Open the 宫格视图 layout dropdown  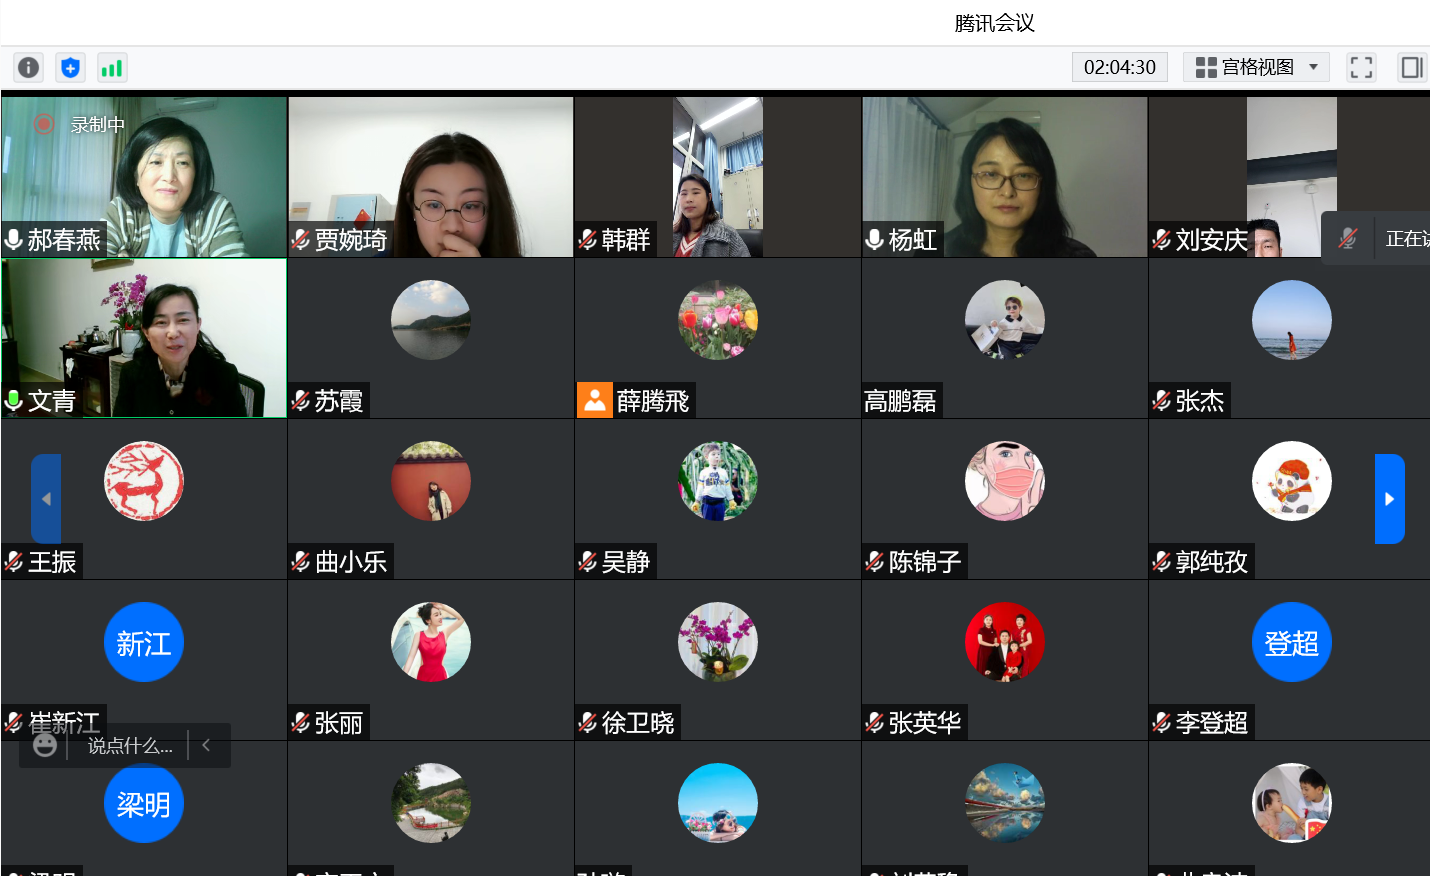(x=1256, y=67)
